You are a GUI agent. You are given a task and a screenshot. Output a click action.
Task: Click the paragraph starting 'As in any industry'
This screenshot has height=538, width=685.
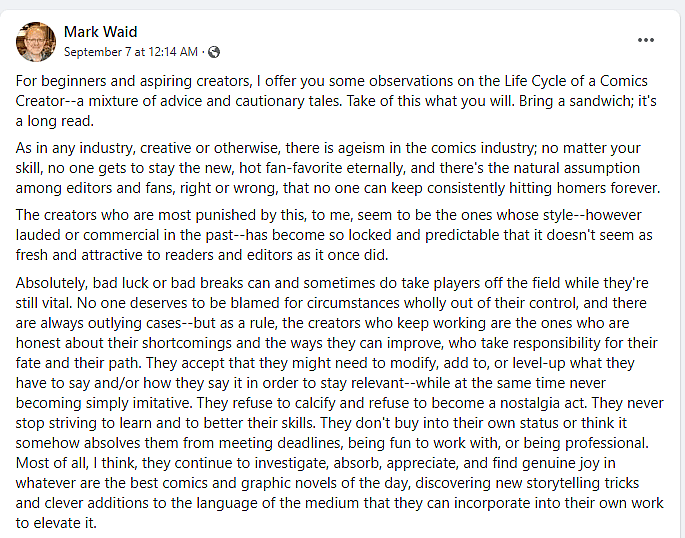coord(330,168)
